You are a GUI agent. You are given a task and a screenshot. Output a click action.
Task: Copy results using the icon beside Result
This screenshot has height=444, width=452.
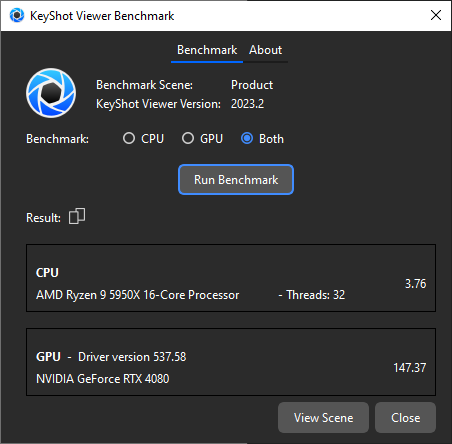77,216
